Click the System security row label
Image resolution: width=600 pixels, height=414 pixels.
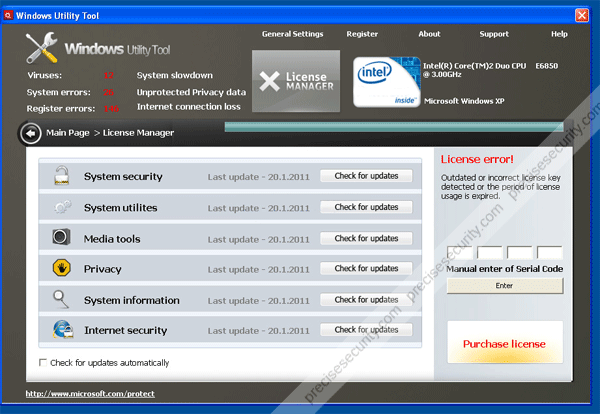point(123,176)
